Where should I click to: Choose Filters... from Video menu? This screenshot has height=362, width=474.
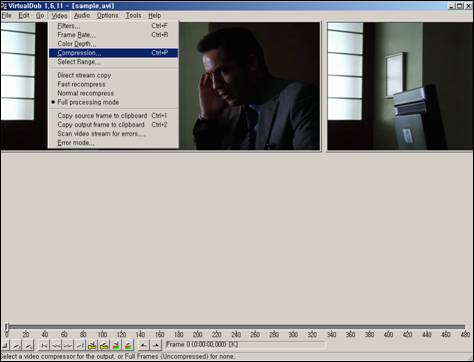pos(113,26)
